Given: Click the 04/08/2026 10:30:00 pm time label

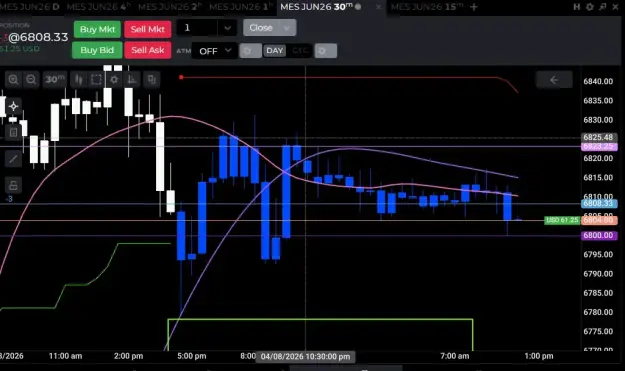Looking at the screenshot, I should tap(305, 357).
